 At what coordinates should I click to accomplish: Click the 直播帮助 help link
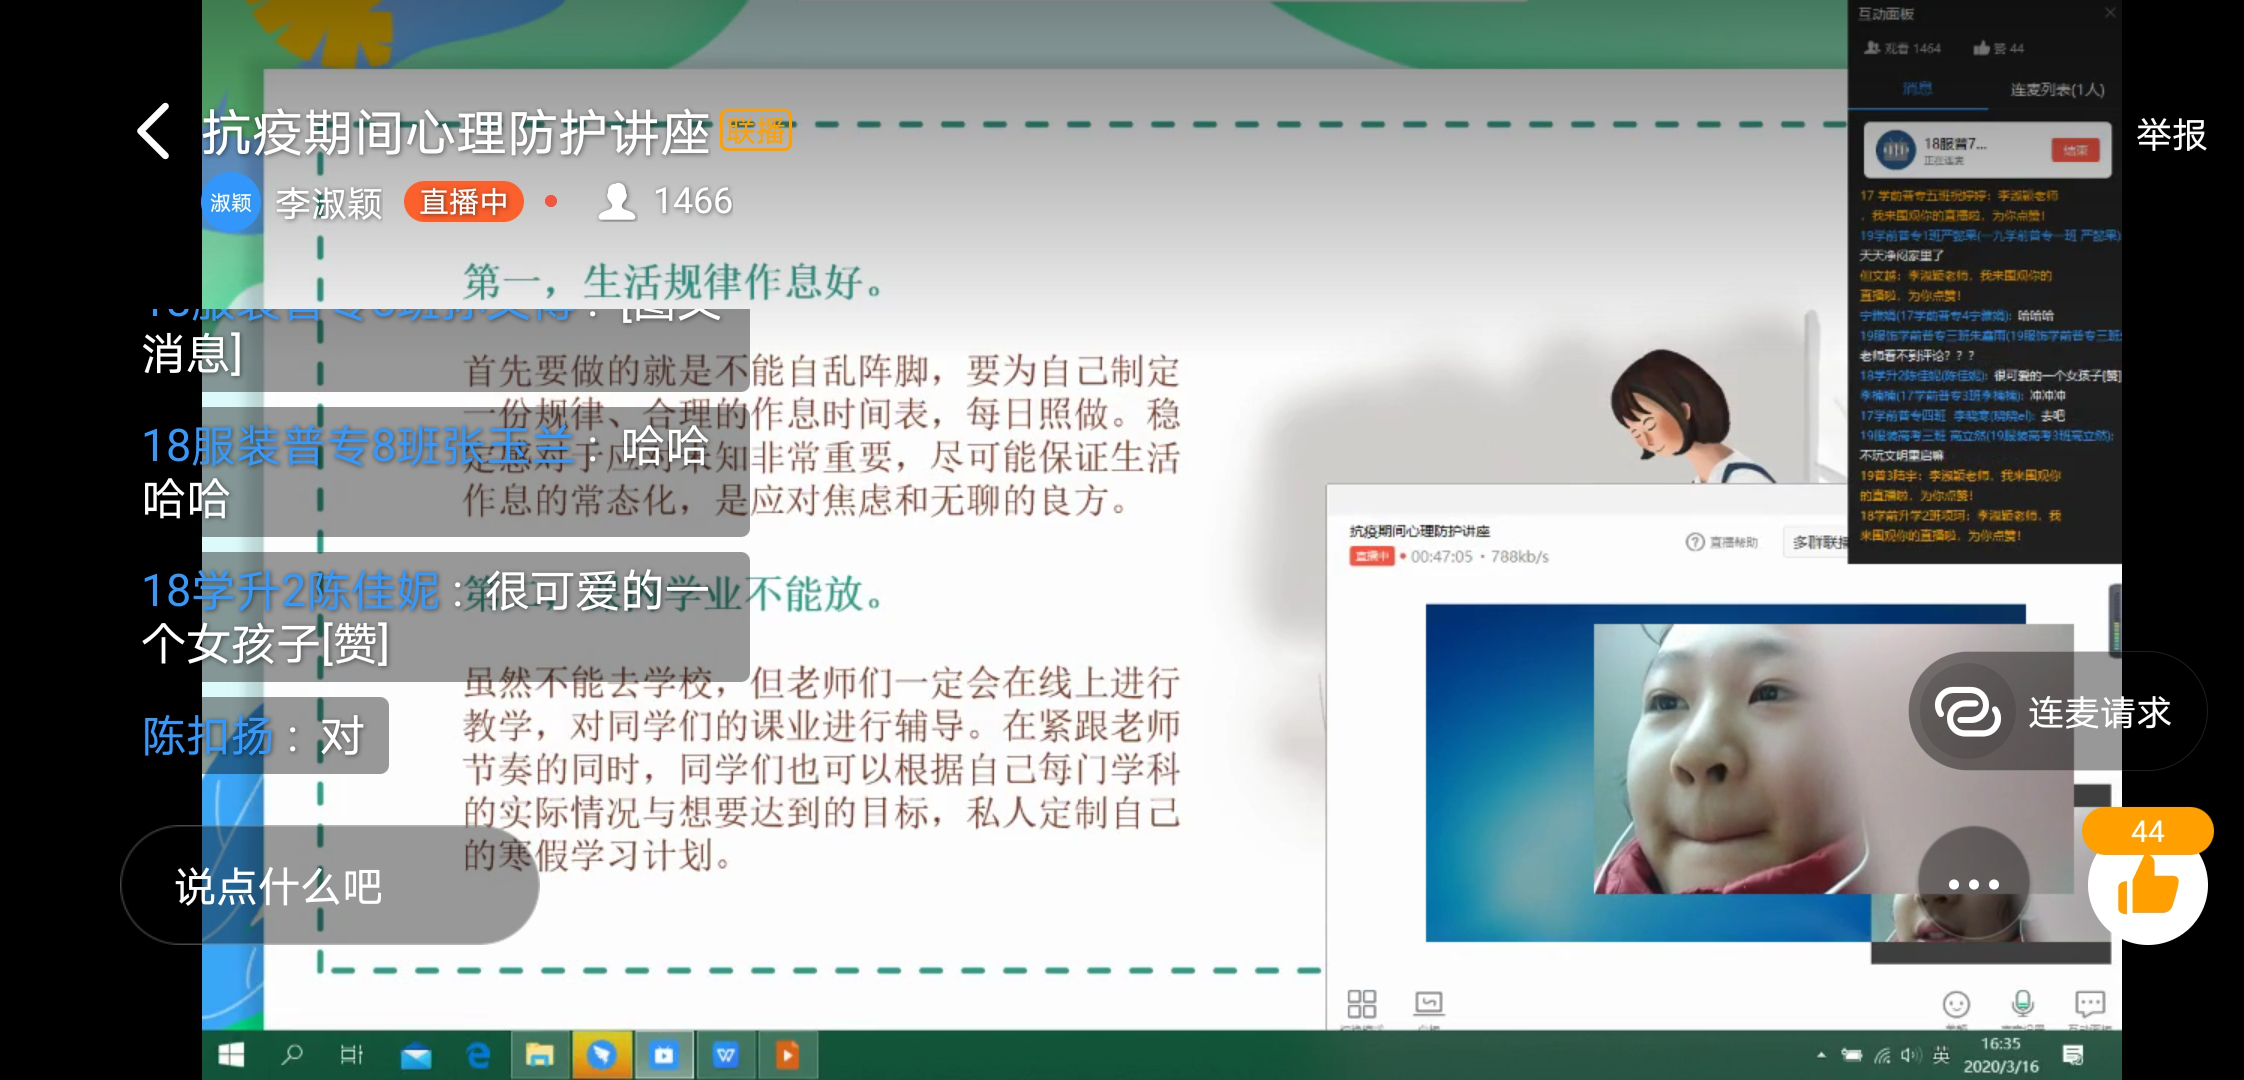(x=1723, y=542)
